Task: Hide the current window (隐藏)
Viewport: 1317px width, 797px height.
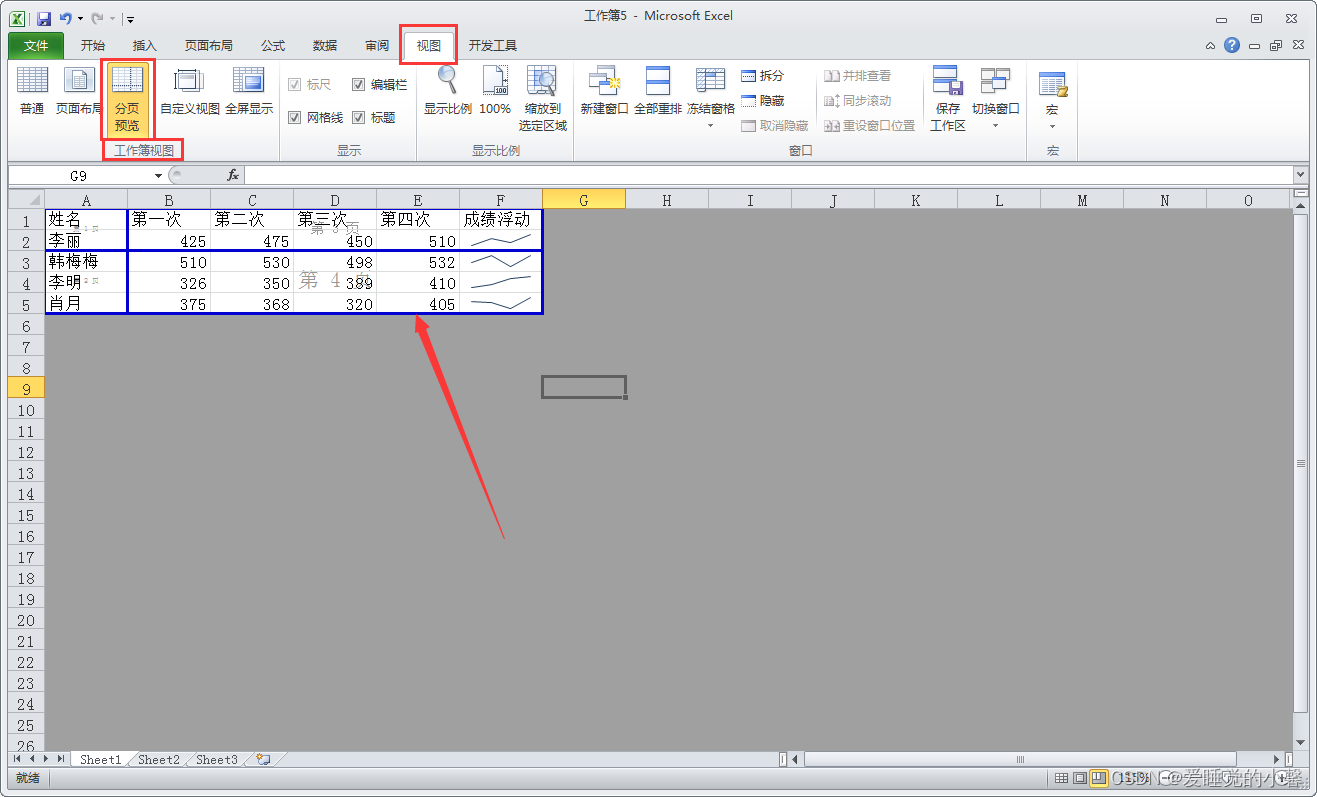Action: coord(763,101)
